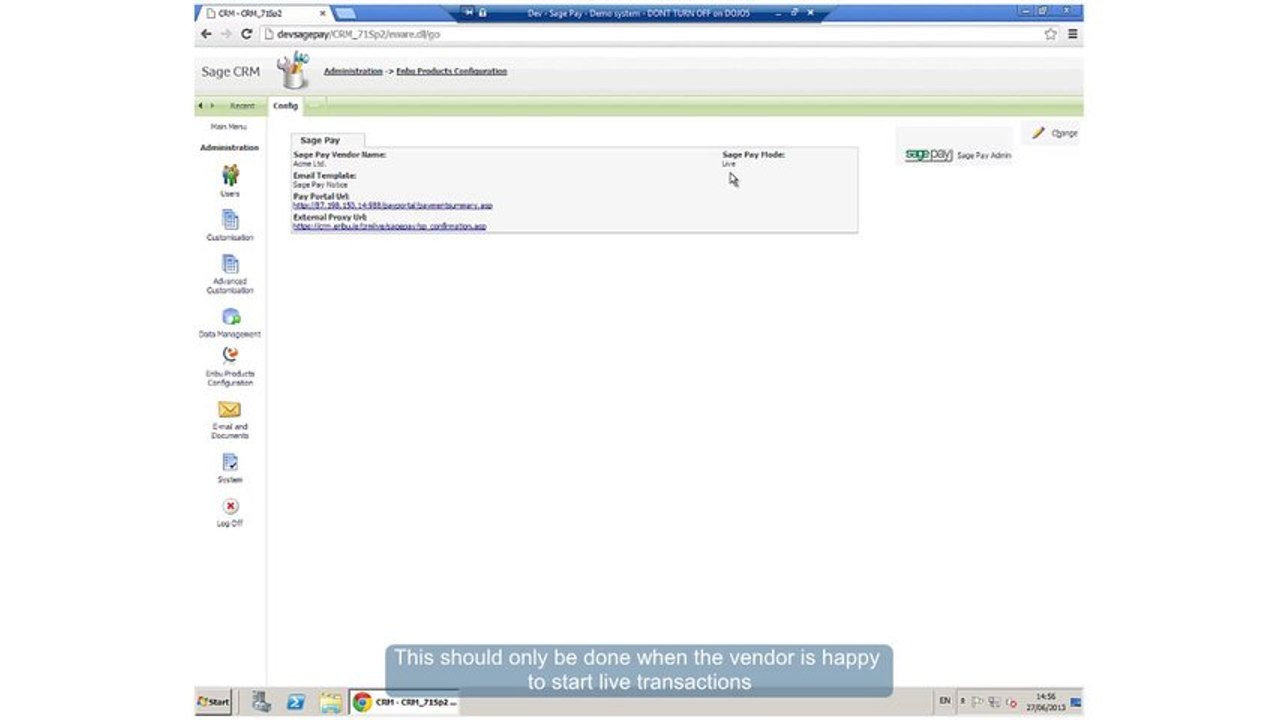Reload the page with refresh icon
This screenshot has width=1279, height=720.
246,34
